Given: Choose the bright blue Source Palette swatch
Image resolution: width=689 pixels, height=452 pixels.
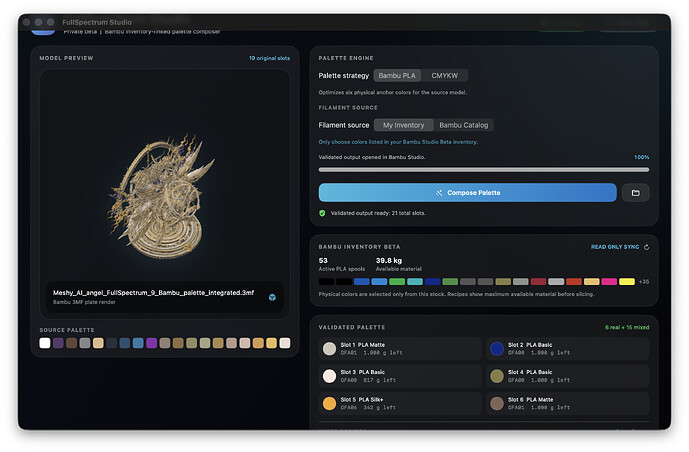Looking at the screenshot, I should [x=138, y=343].
